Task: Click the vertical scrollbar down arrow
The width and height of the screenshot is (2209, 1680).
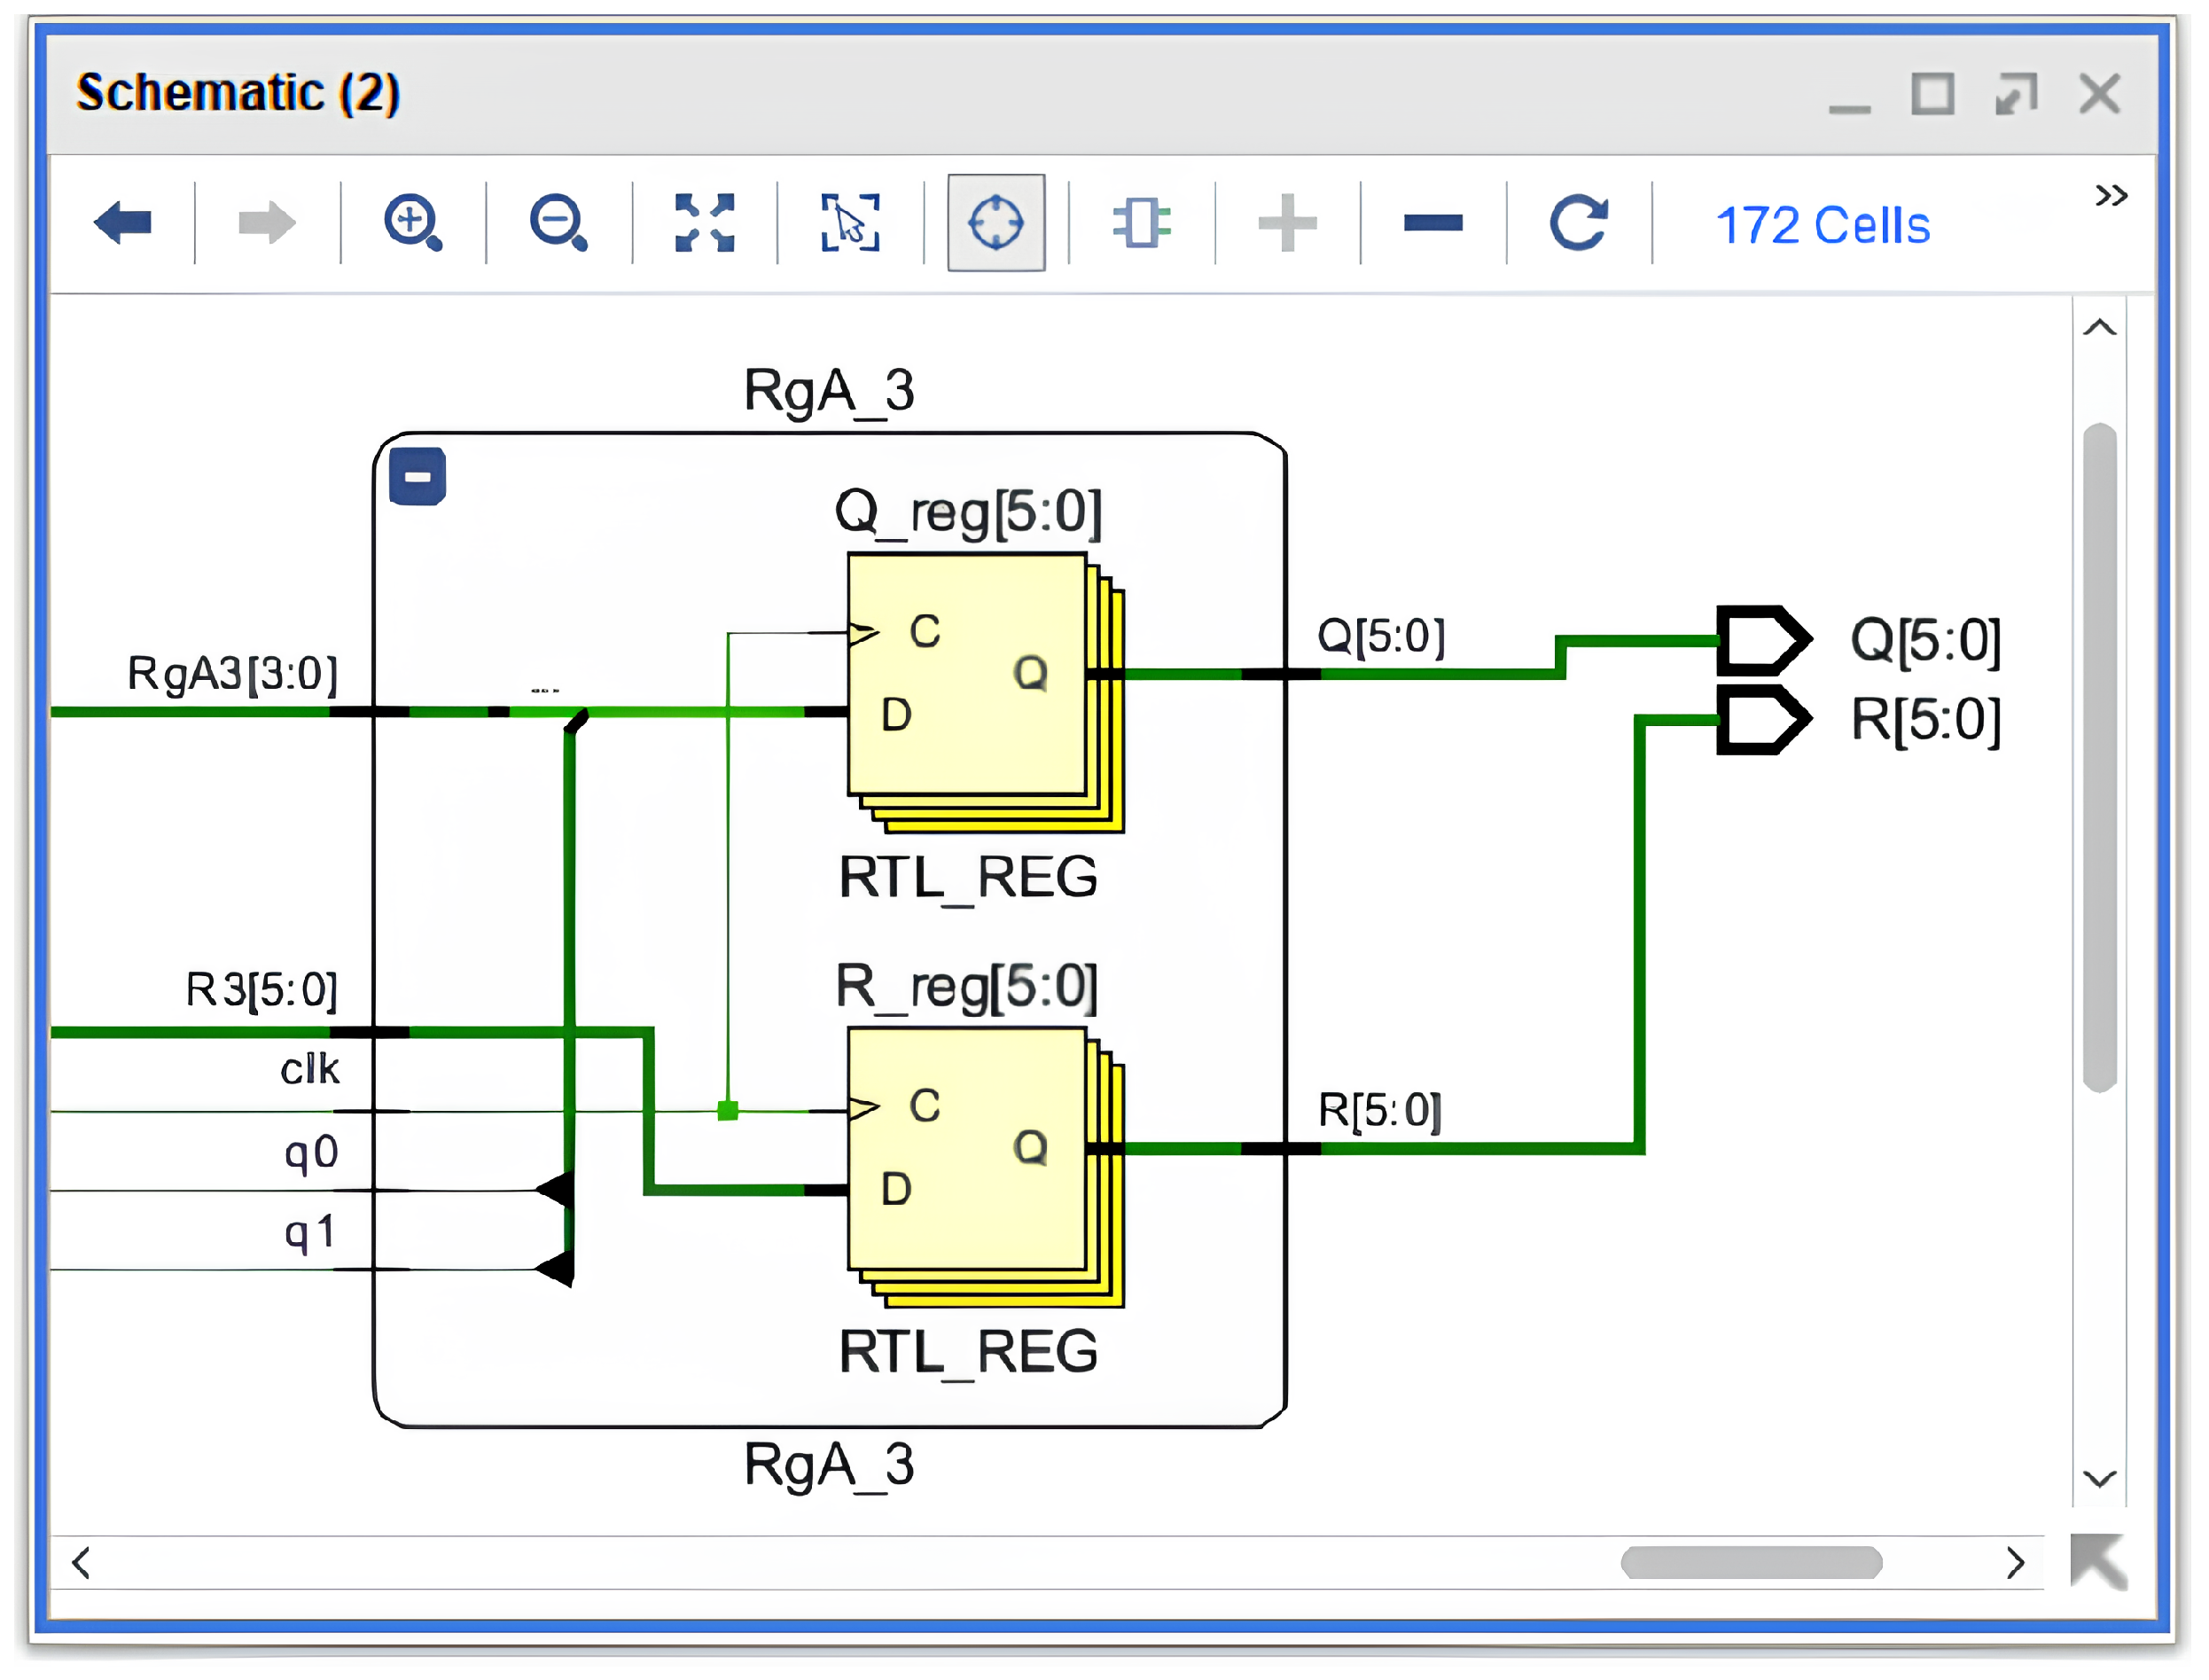Action: click(2099, 1479)
